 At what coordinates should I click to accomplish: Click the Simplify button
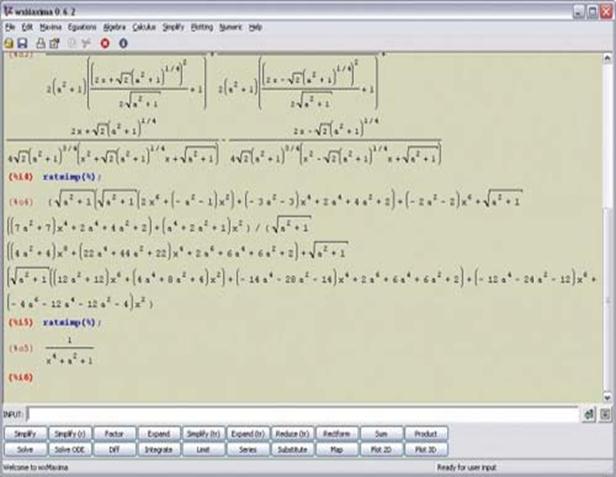tap(25, 434)
